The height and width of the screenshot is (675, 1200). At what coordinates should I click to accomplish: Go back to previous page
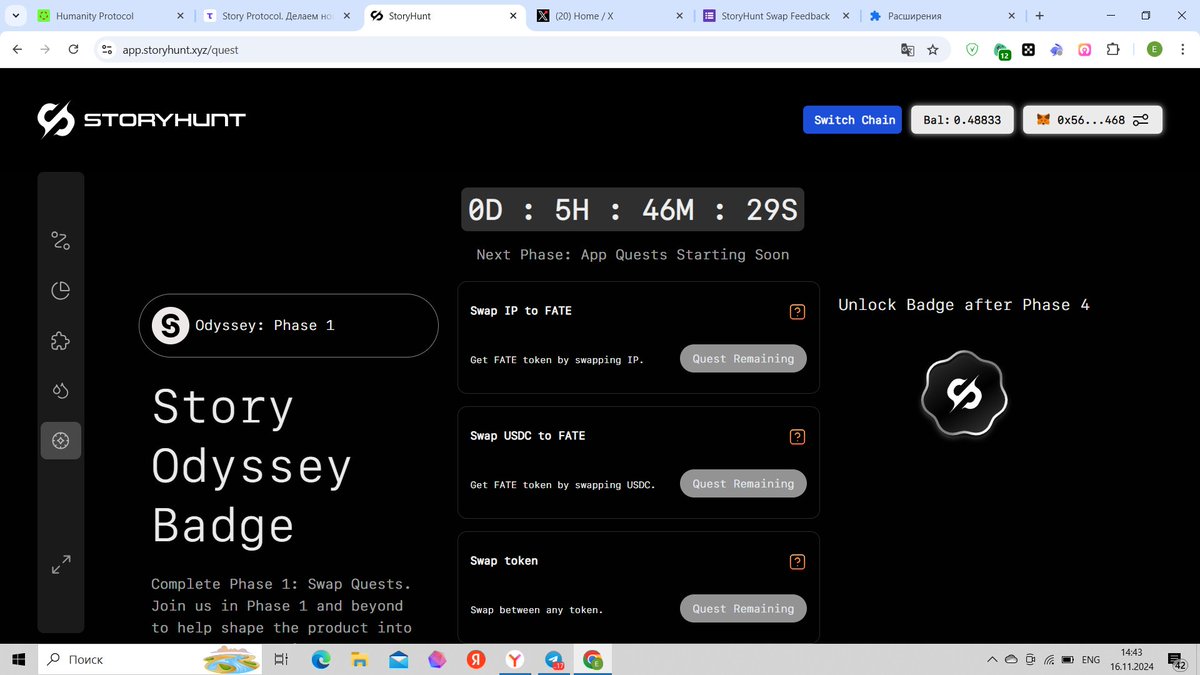(17, 49)
